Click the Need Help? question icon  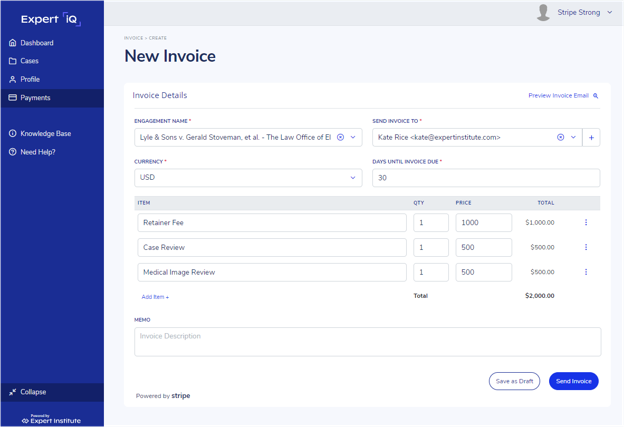[13, 152]
